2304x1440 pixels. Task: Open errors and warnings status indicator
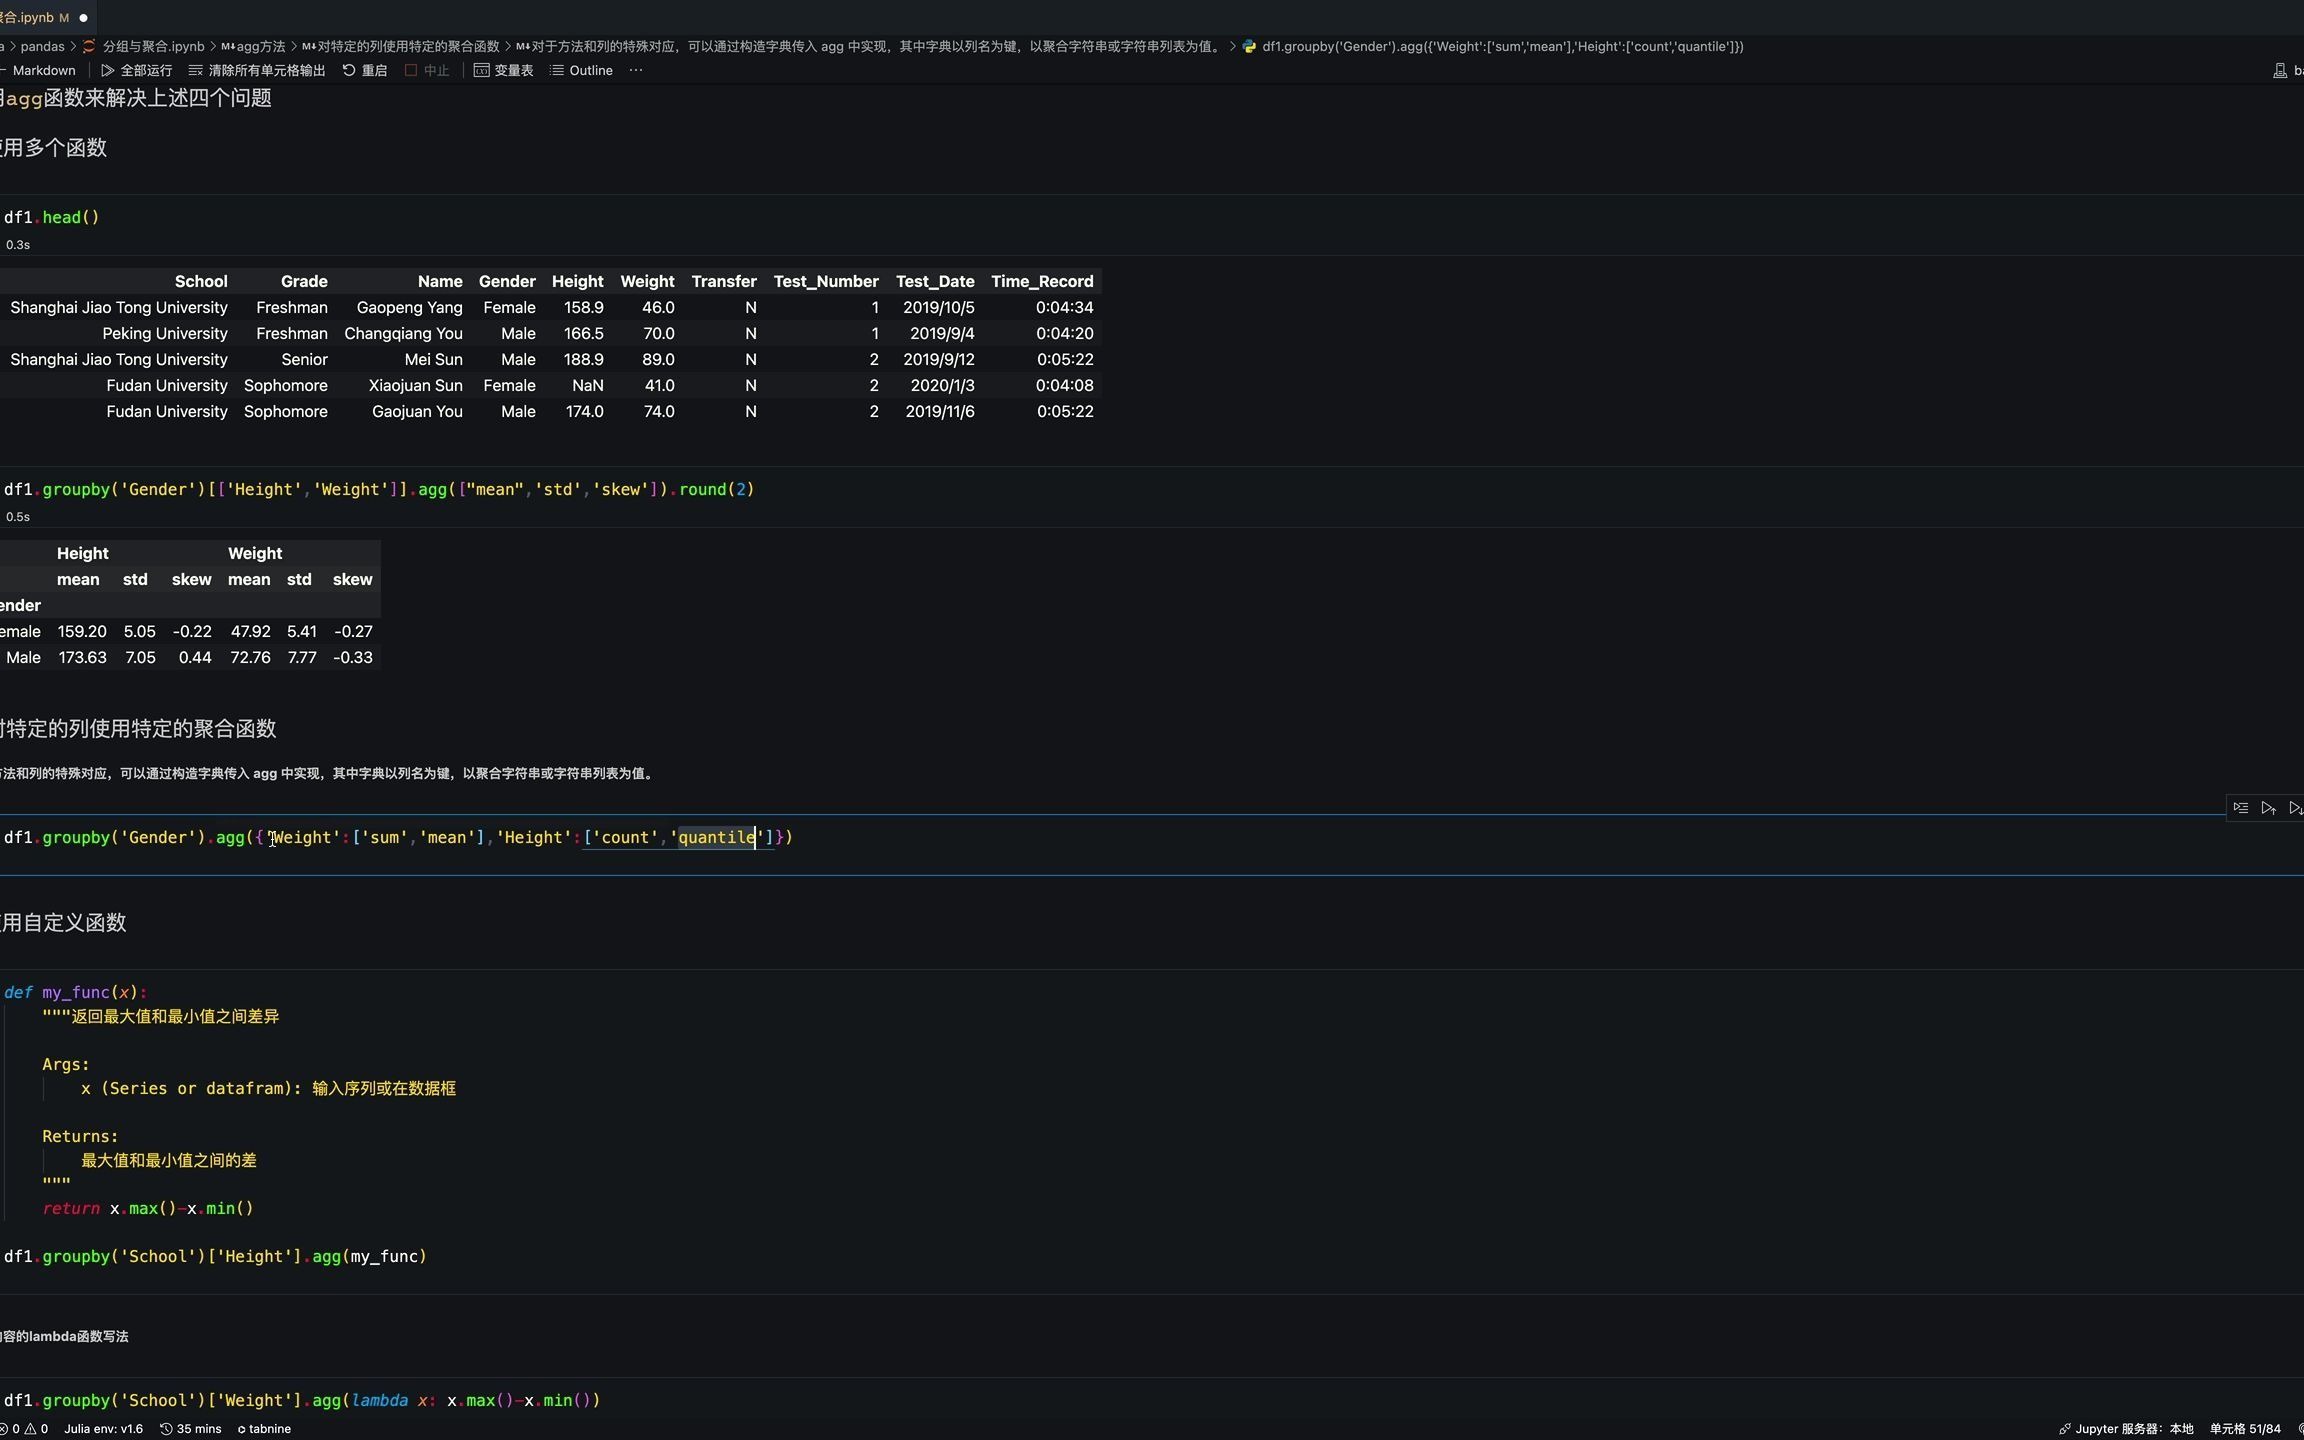25,1429
